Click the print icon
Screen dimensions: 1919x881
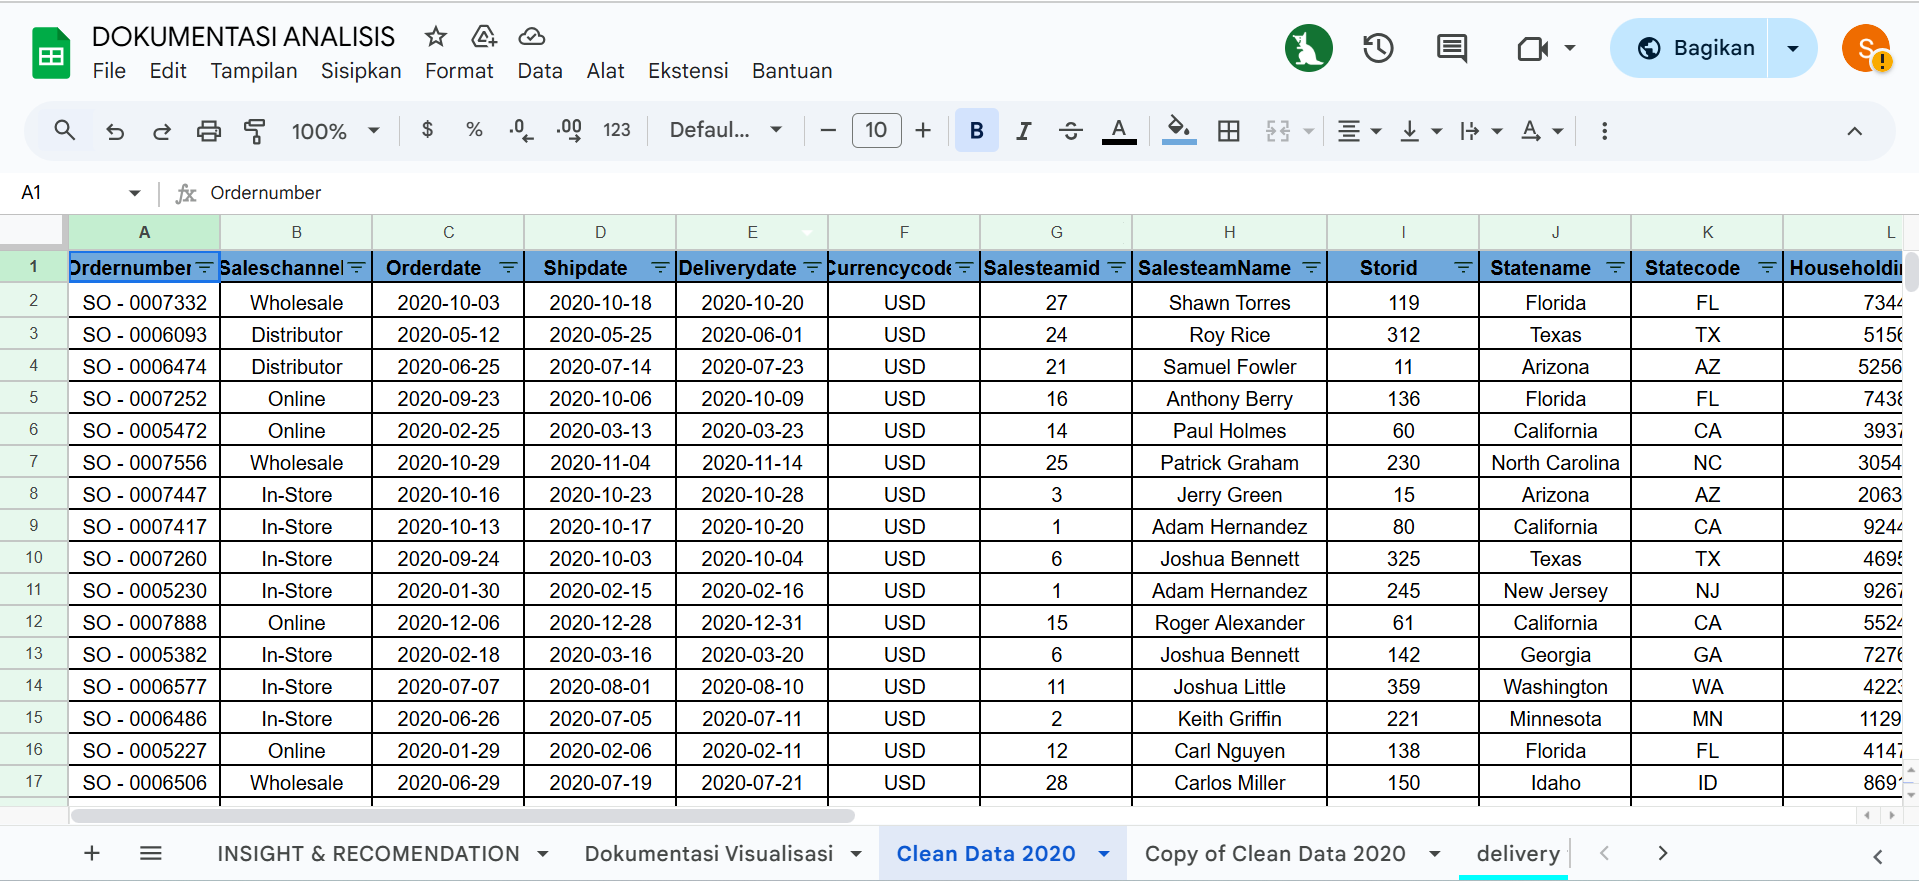(x=208, y=131)
